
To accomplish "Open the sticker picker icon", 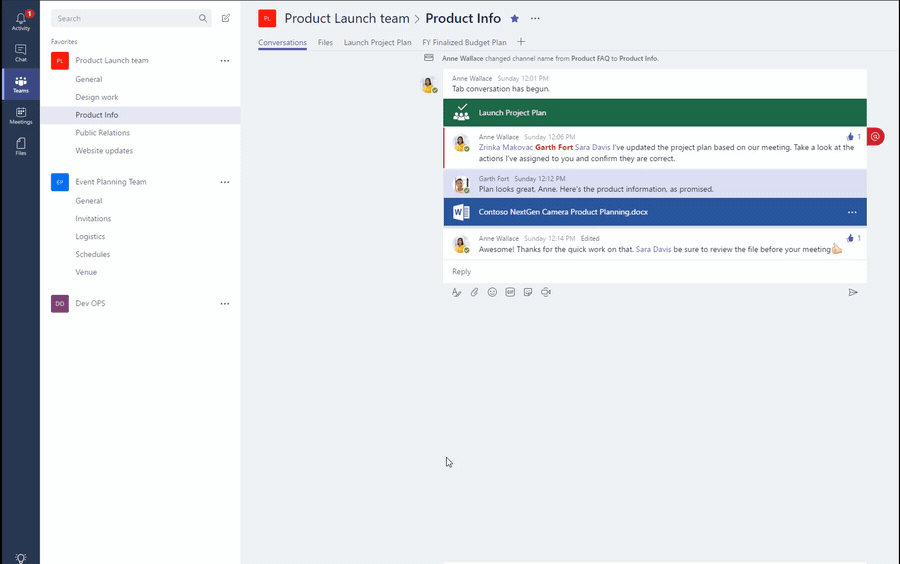I will [x=527, y=292].
